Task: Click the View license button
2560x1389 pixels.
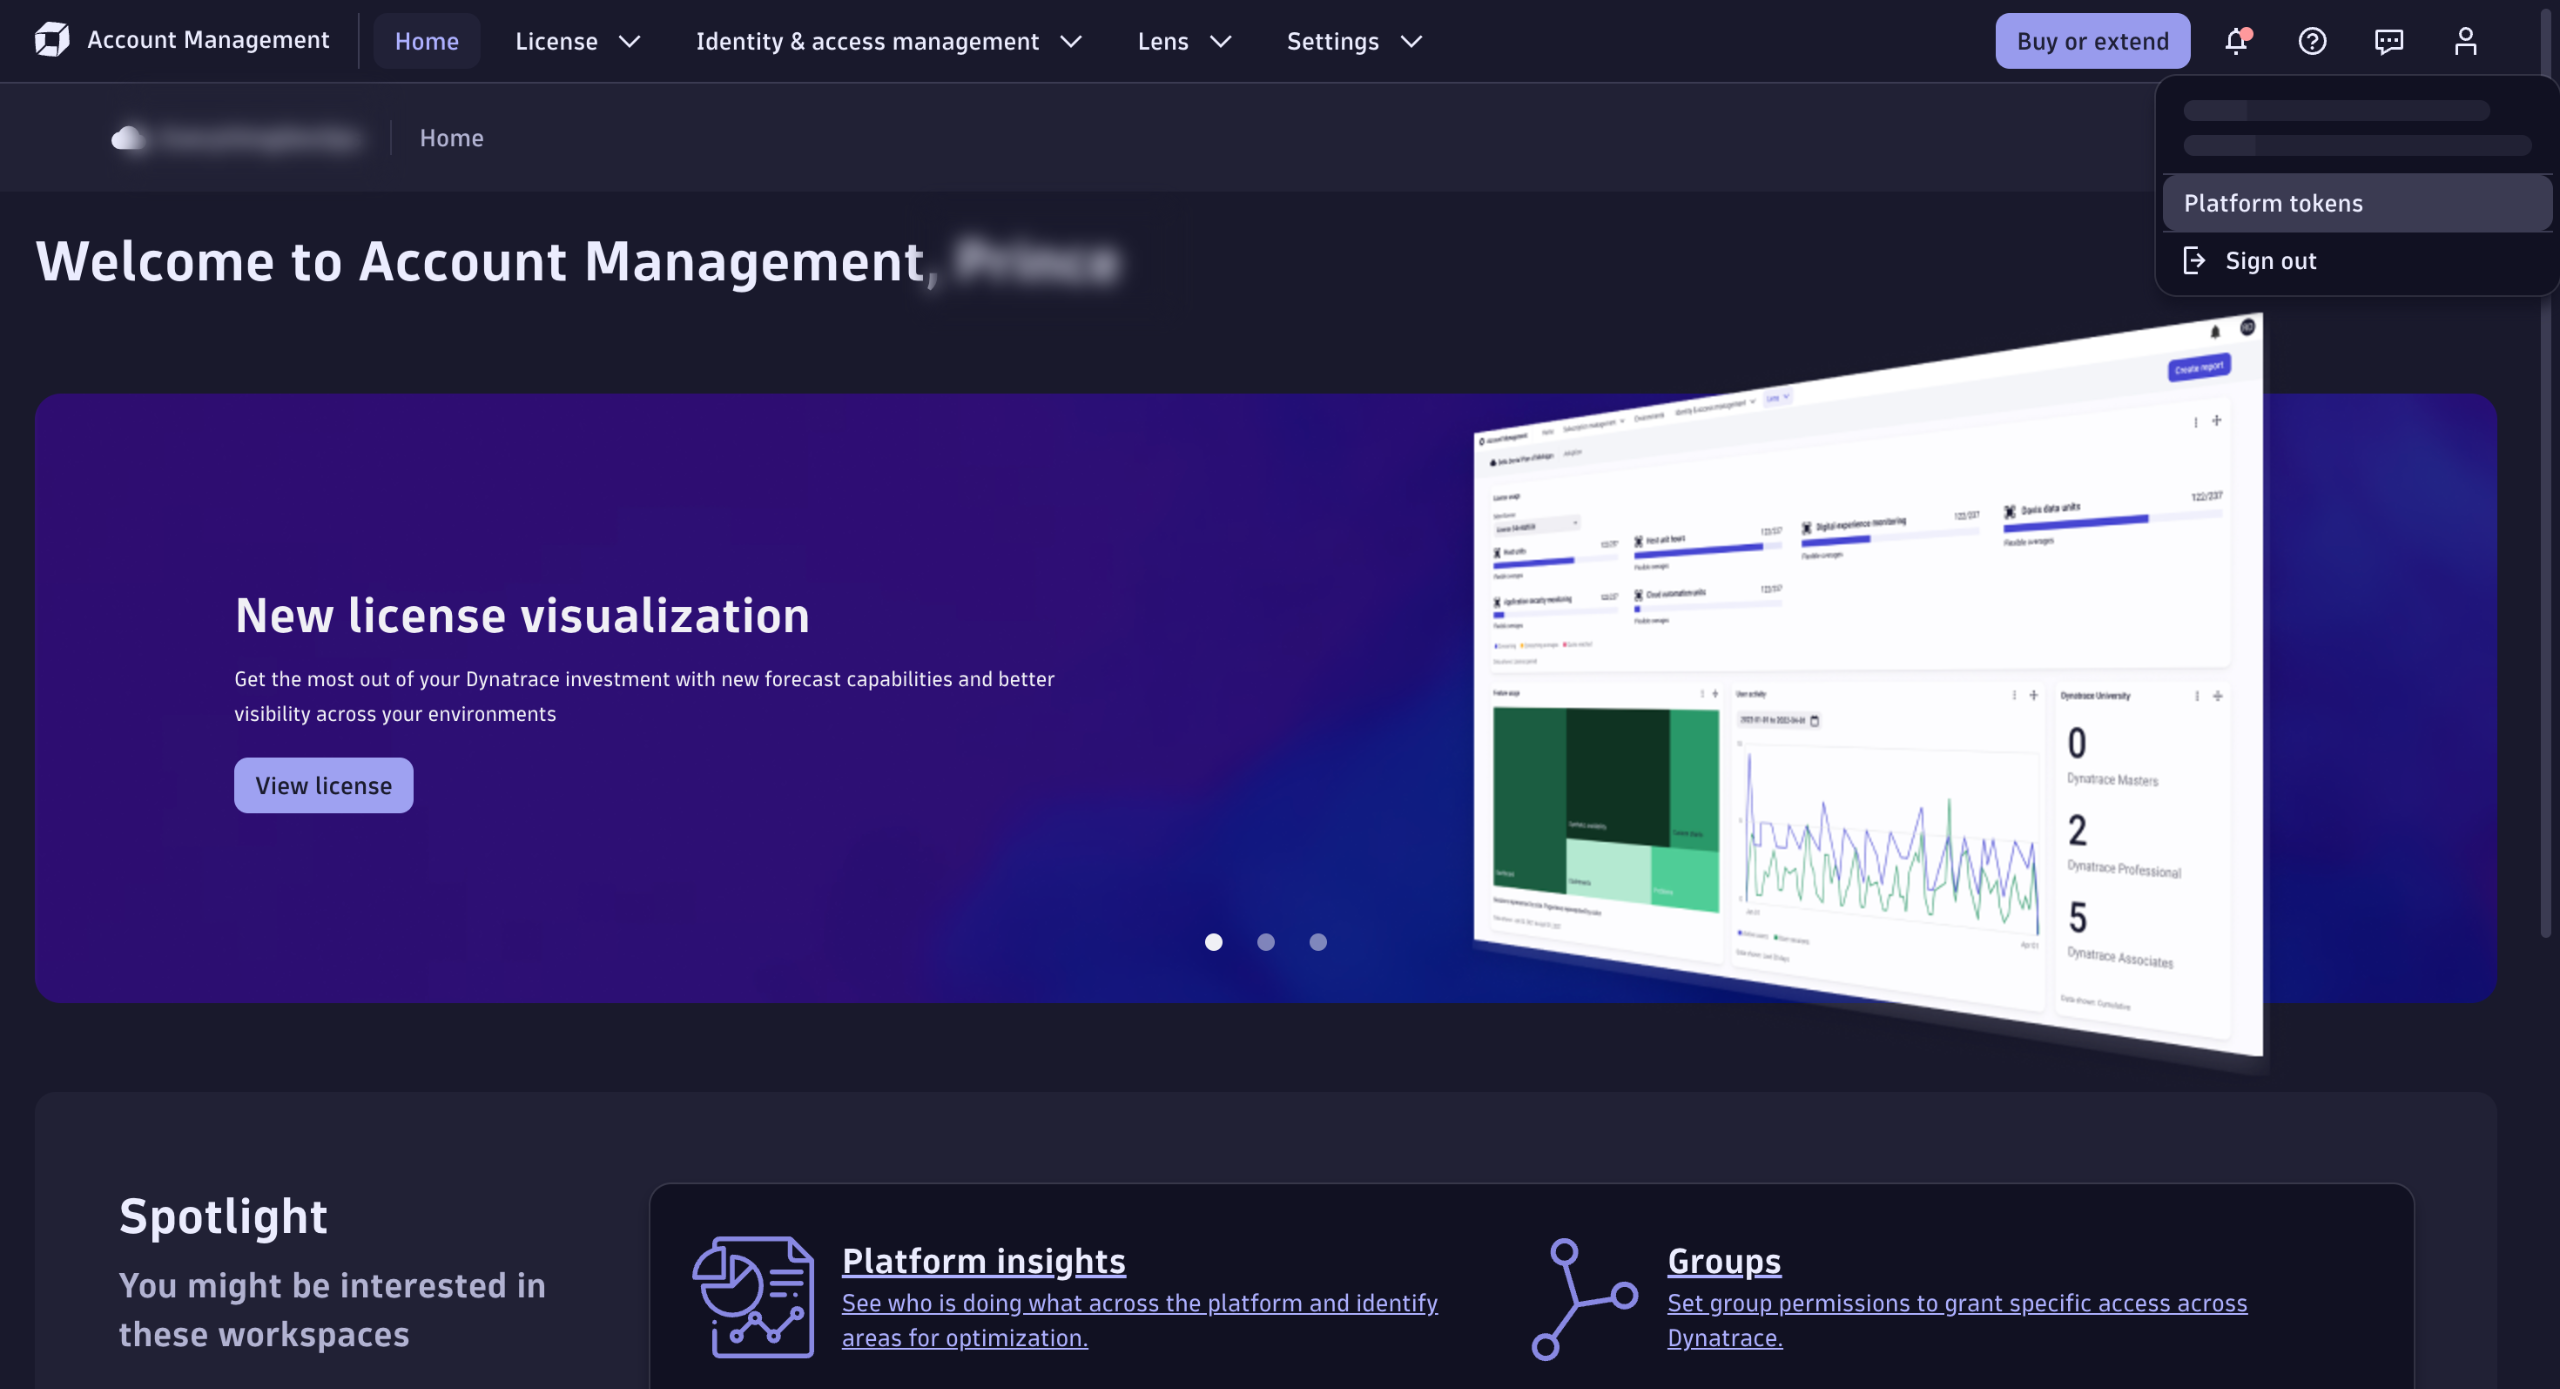Action: click(x=323, y=785)
